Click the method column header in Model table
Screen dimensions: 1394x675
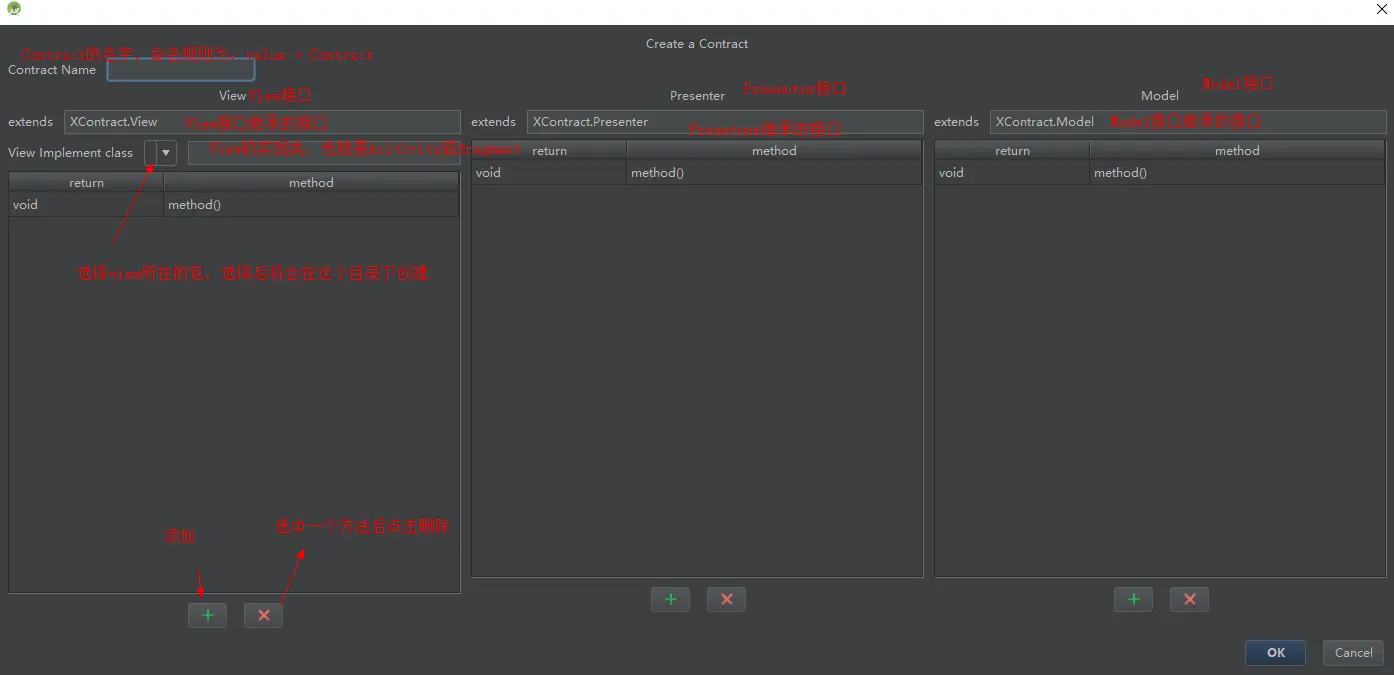[1238, 151]
